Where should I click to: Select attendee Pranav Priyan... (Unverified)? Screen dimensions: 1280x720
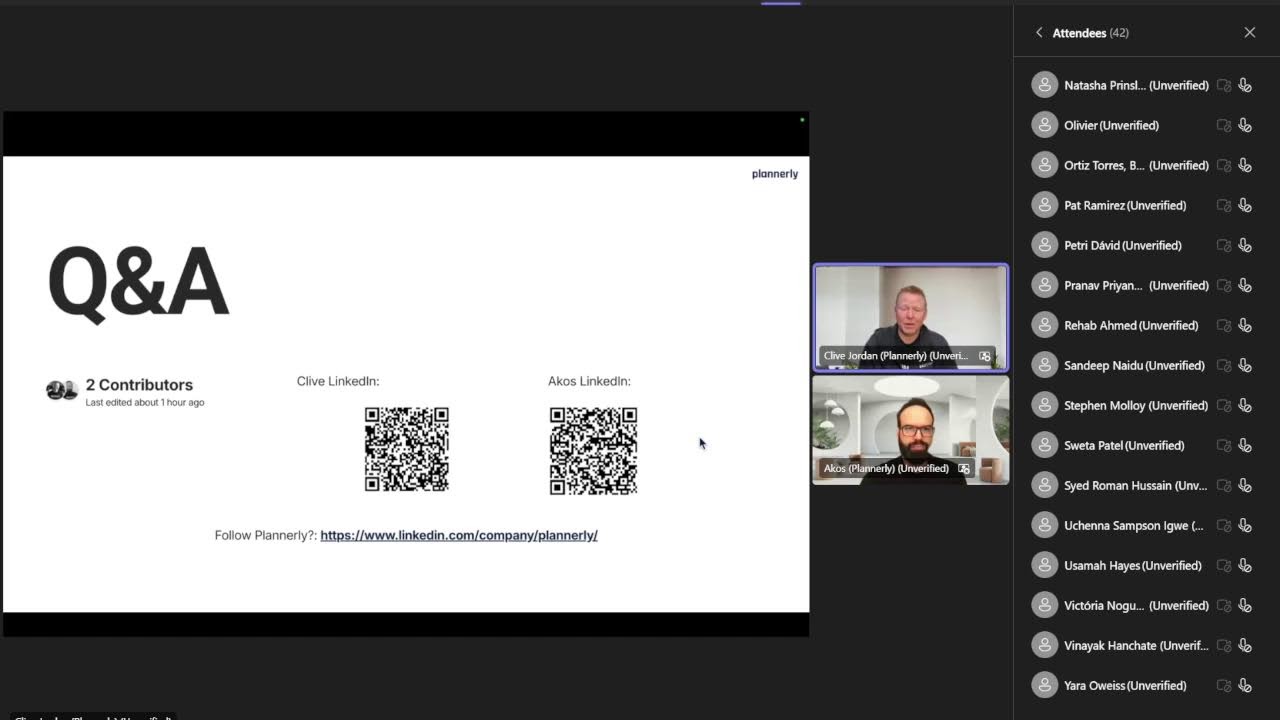(x=1141, y=285)
